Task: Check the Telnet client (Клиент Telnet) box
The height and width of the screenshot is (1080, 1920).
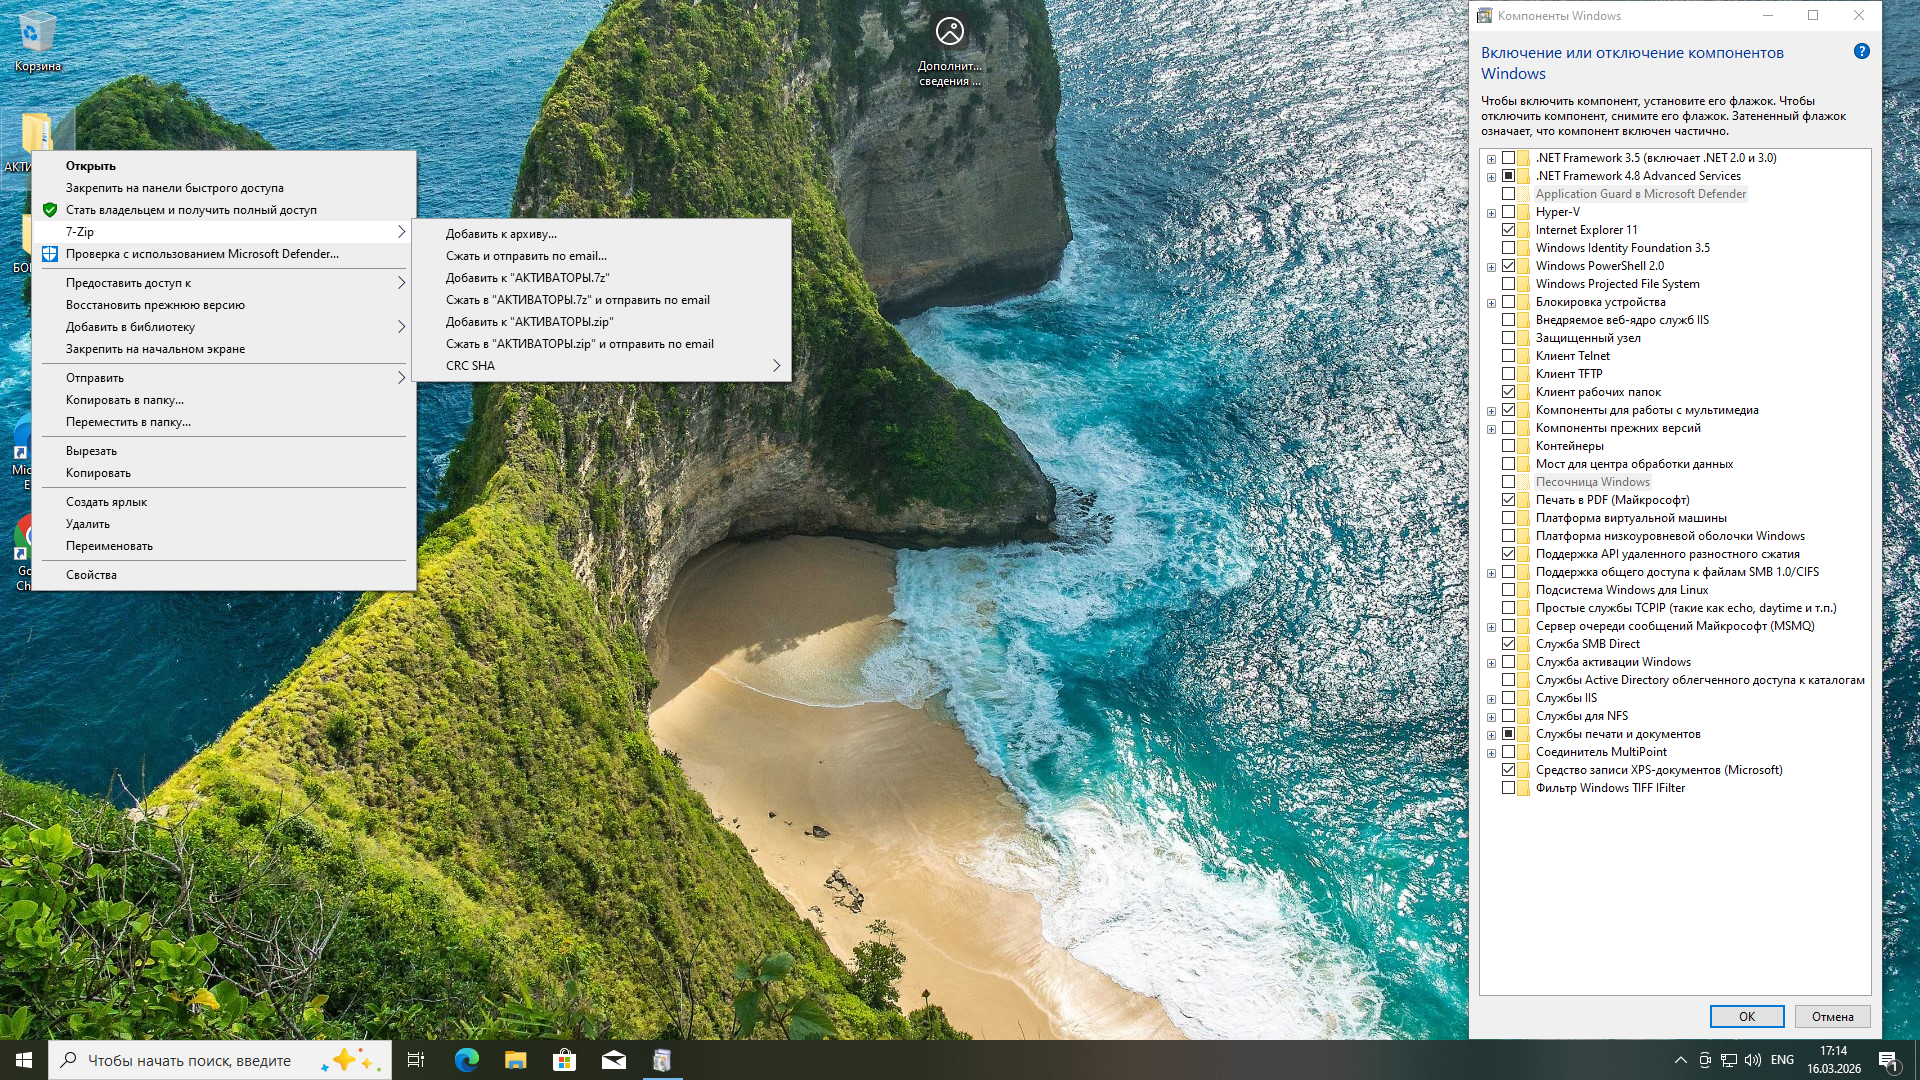Action: (x=1508, y=356)
